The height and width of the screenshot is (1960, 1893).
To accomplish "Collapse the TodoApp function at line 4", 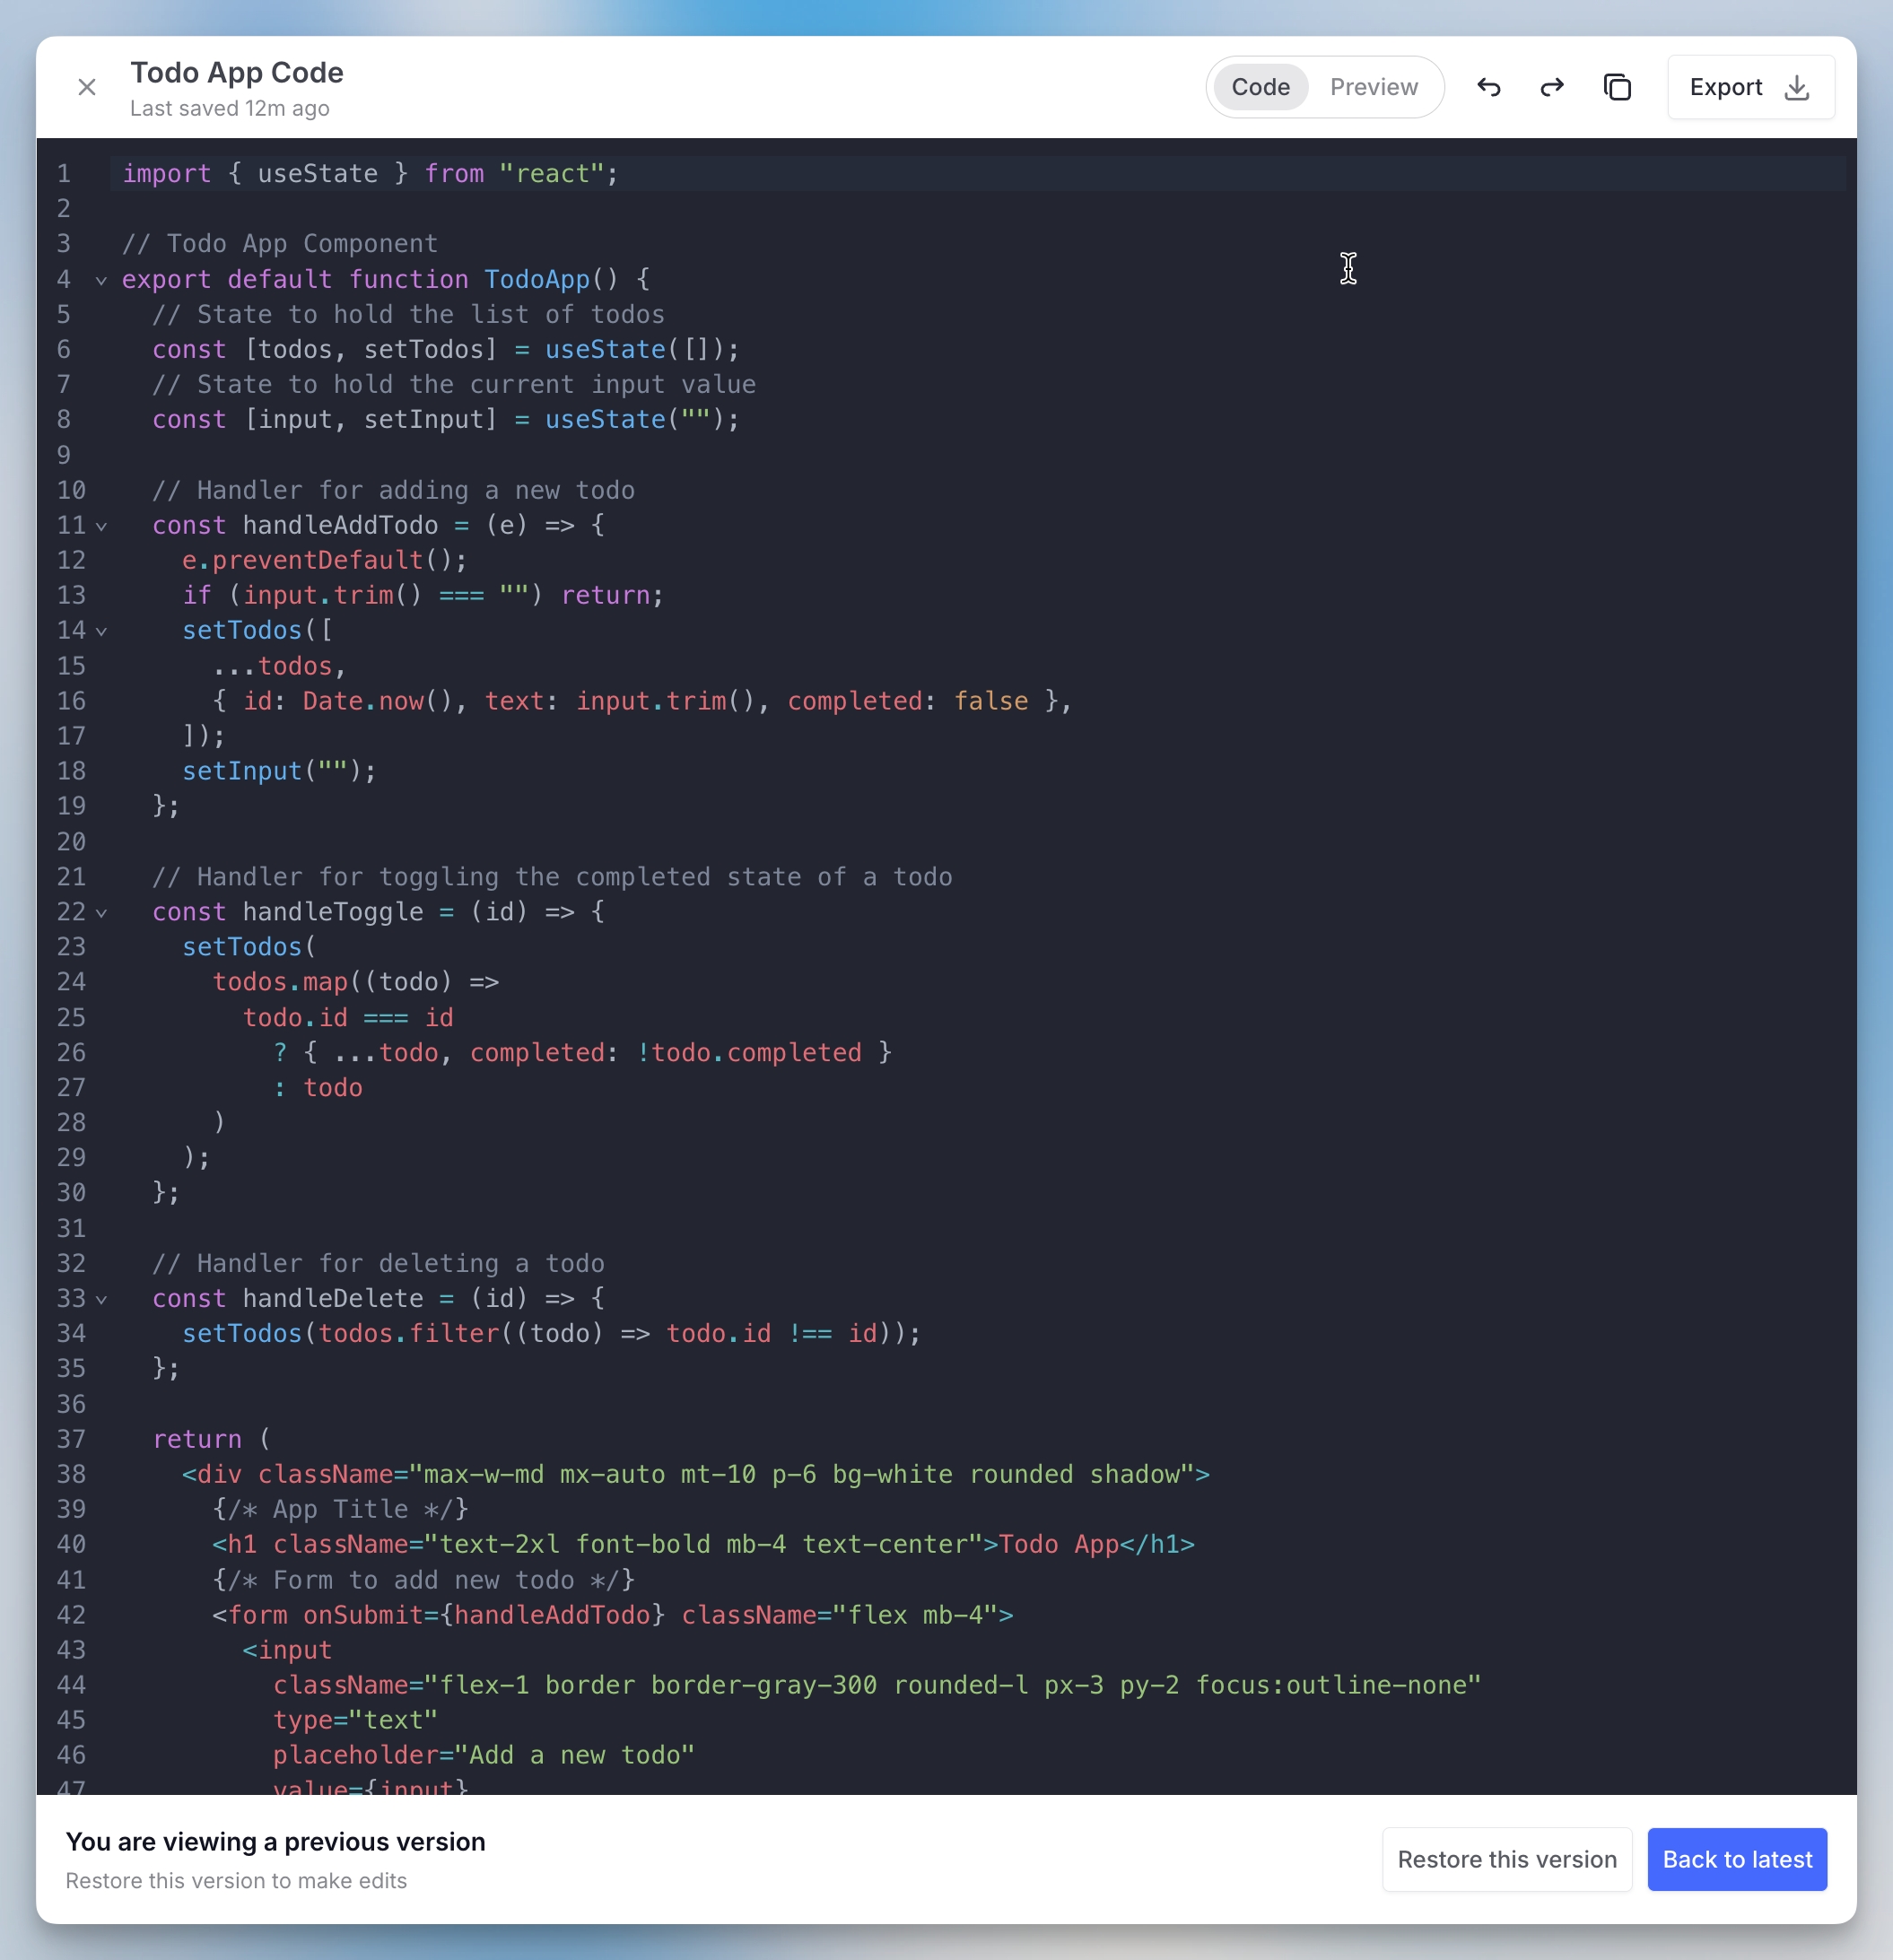I will point(101,281).
